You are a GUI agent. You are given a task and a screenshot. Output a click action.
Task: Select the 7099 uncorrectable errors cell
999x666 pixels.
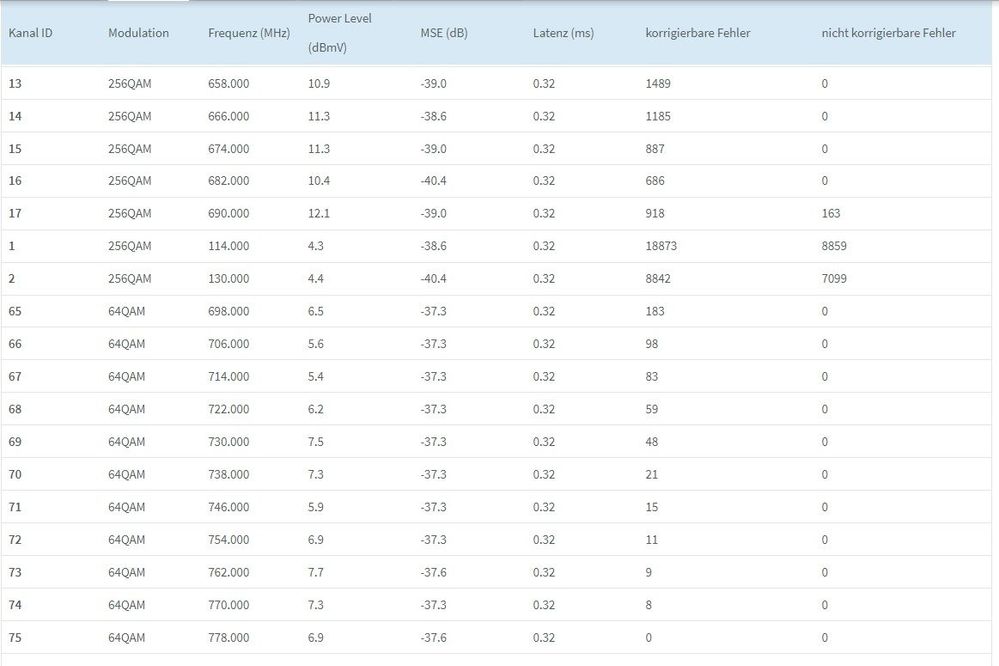click(x=834, y=278)
